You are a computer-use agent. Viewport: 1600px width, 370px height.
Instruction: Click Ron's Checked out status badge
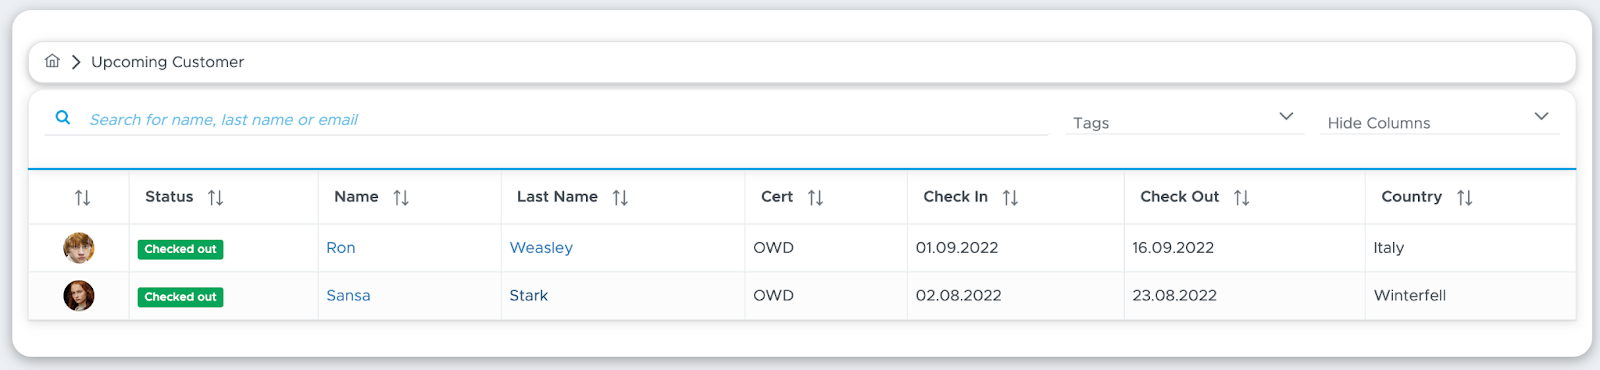[x=180, y=249]
